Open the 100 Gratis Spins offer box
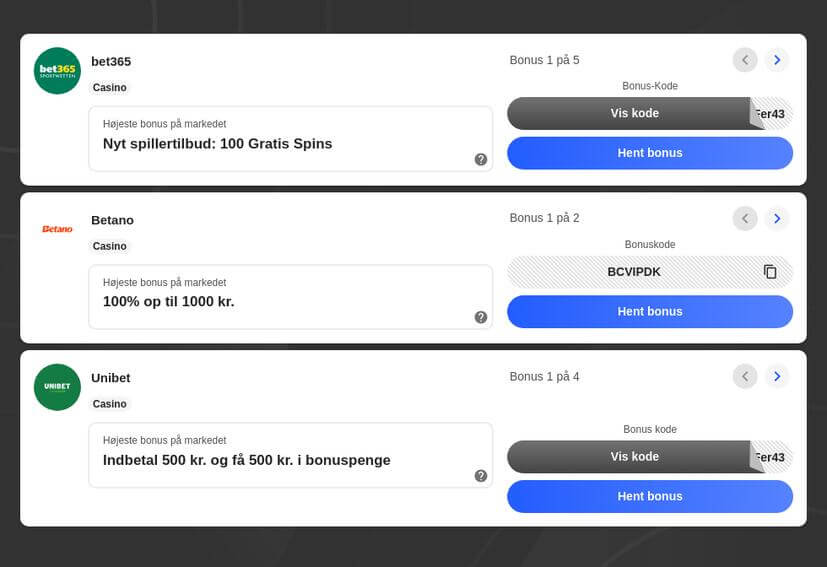Image resolution: width=827 pixels, height=567 pixels. pyautogui.click(x=291, y=139)
